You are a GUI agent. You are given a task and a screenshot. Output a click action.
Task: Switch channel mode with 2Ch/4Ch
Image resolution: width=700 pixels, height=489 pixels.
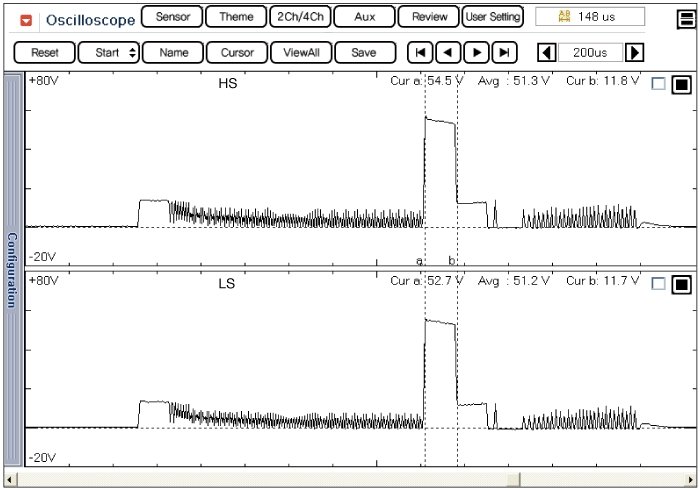click(300, 17)
